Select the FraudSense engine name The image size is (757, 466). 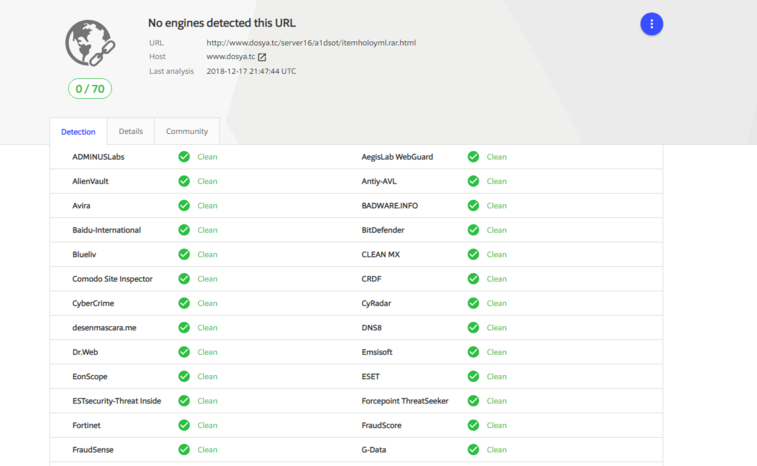(x=93, y=449)
